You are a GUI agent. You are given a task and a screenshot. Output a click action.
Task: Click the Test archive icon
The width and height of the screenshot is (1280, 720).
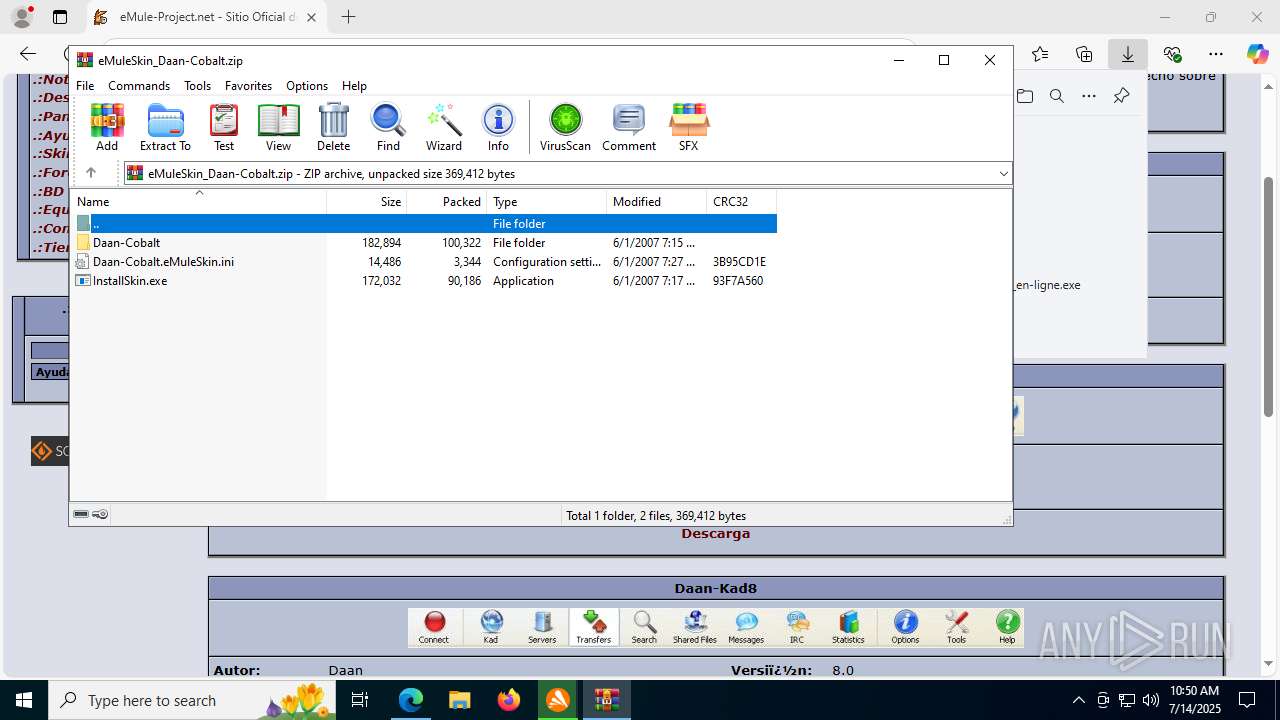(224, 127)
